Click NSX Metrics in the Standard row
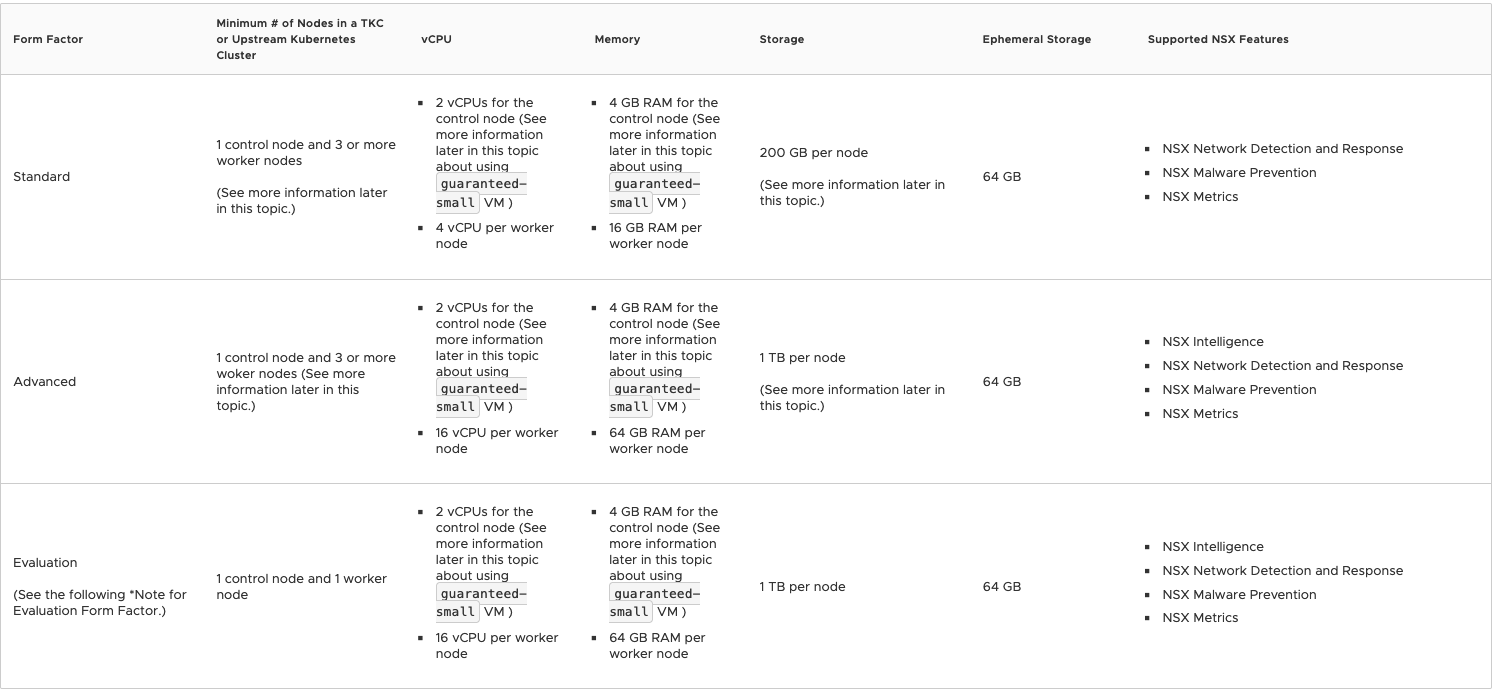Viewport: 1494px width, 693px height. (x=1200, y=197)
